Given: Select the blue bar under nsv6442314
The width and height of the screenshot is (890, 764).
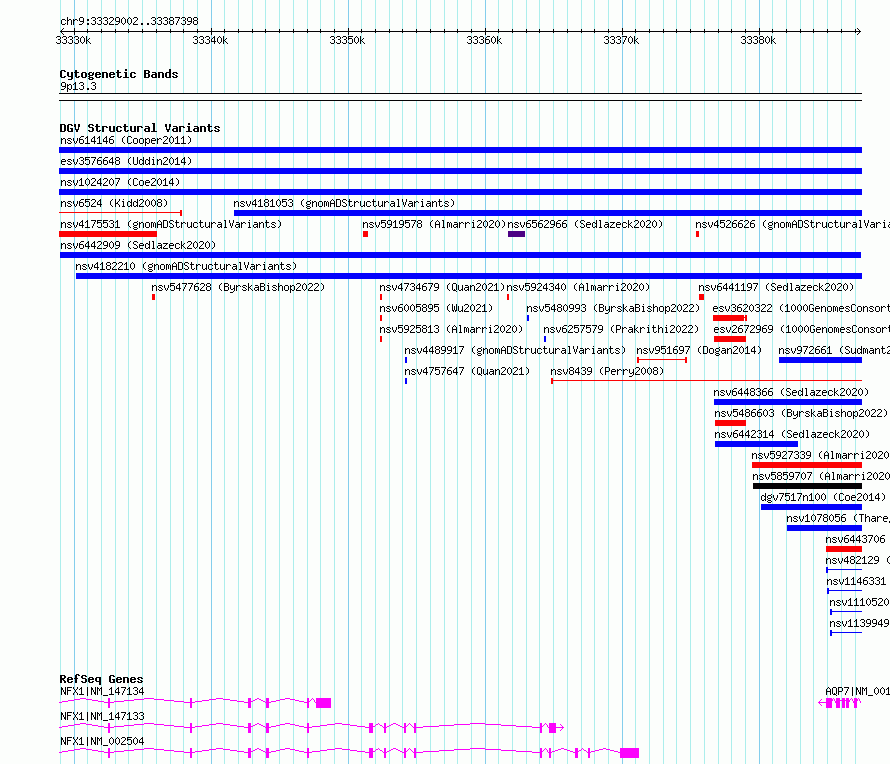Looking at the screenshot, I should 756,444.
